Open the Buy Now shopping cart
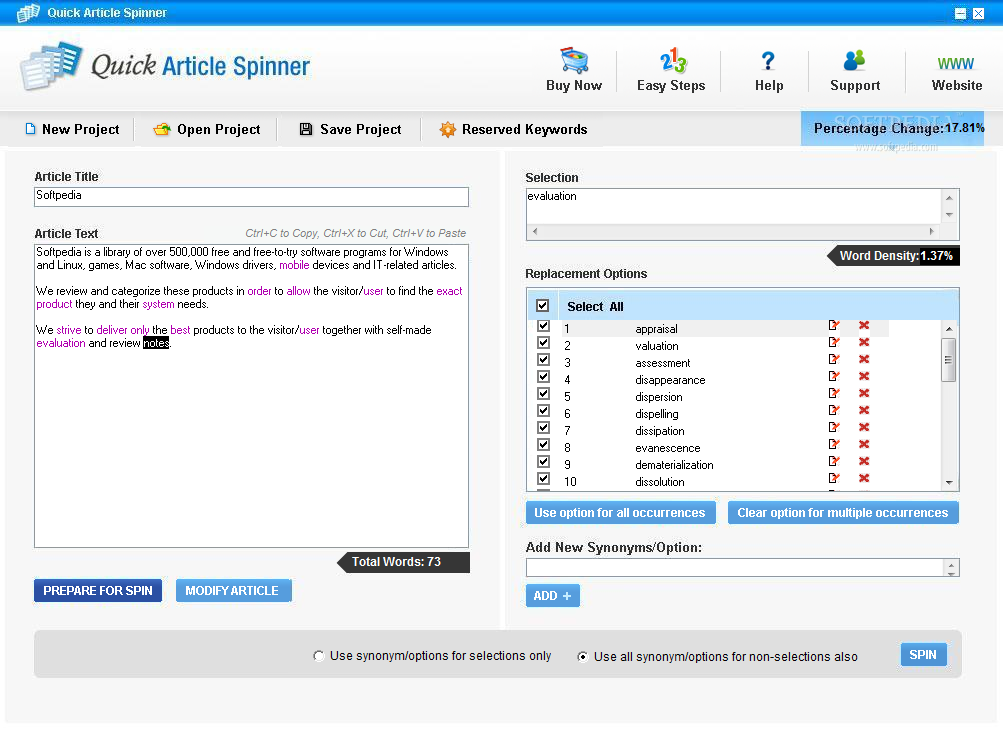The image size is (1003, 729). click(x=574, y=70)
